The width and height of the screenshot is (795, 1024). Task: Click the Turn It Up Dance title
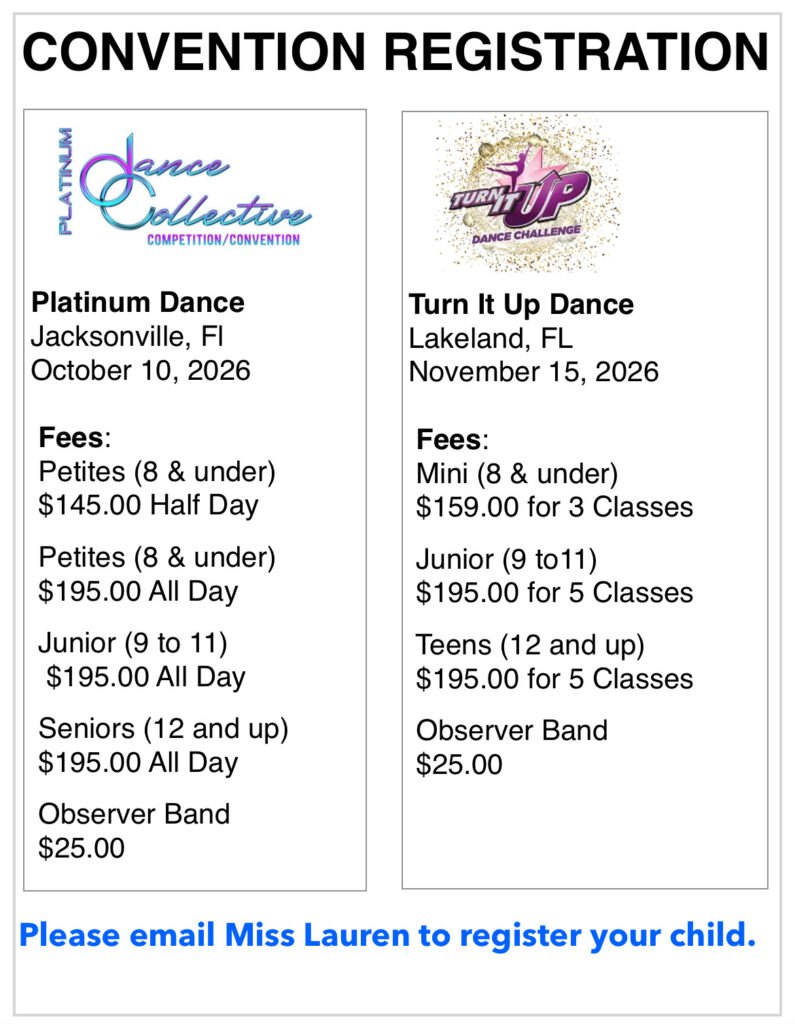(x=521, y=304)
